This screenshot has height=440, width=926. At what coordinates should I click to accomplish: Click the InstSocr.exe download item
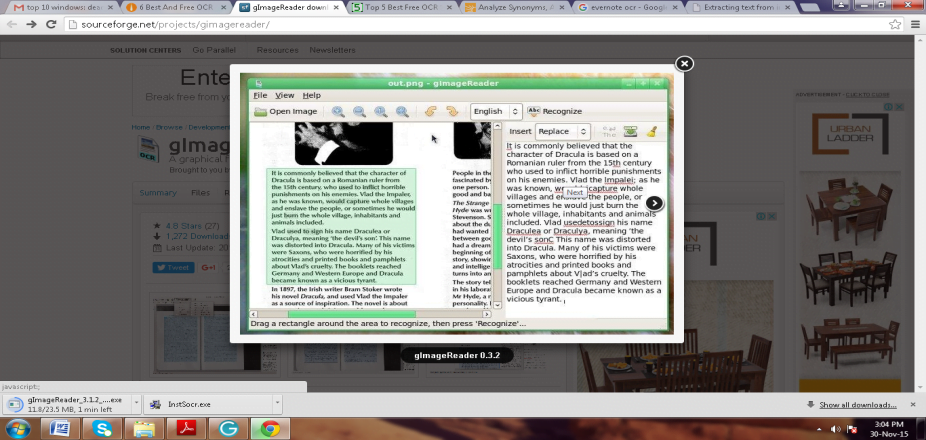[208, 404]
